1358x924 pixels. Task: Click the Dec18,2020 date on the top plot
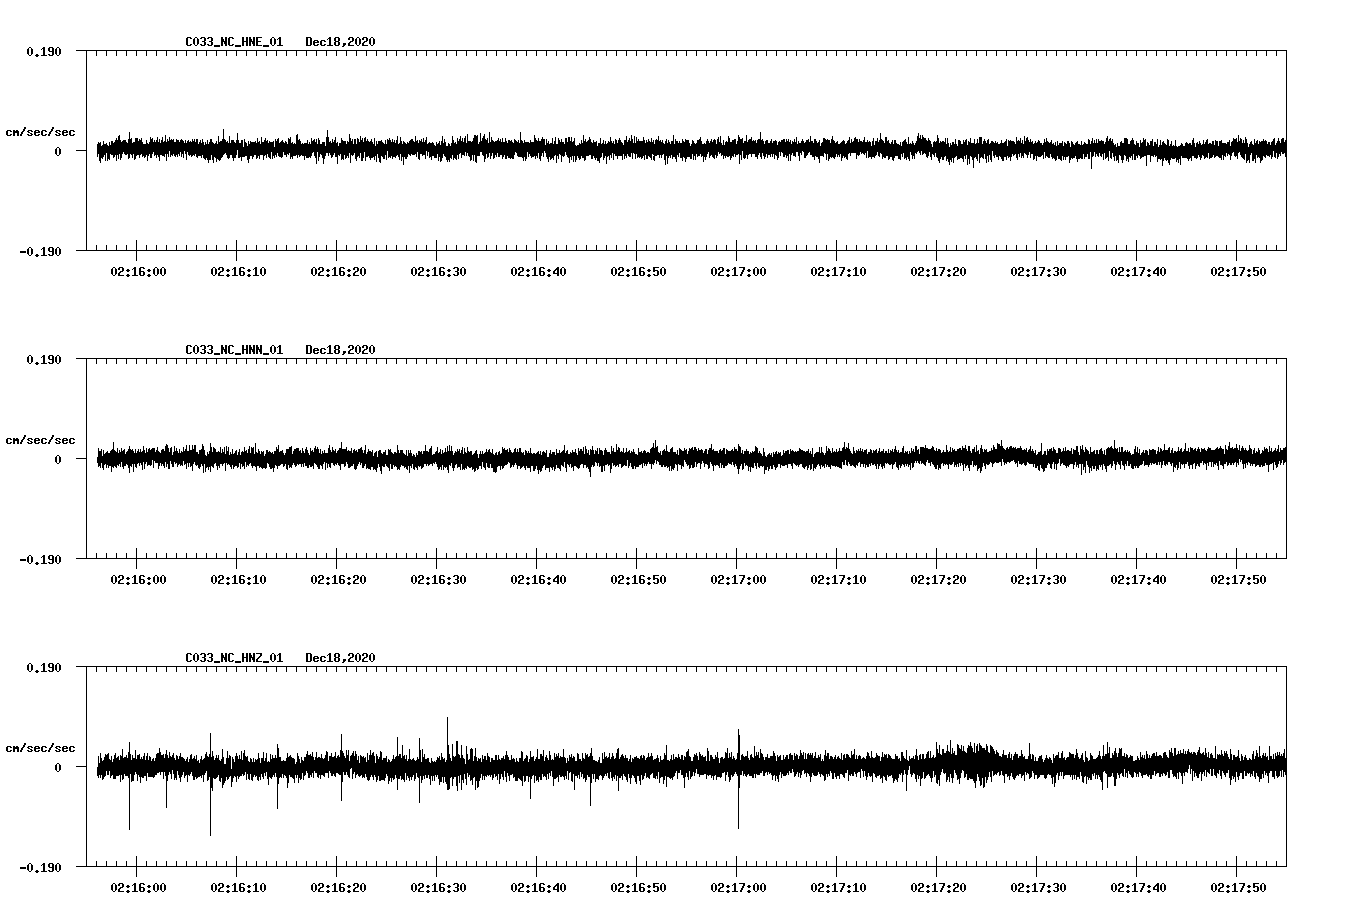340,42
